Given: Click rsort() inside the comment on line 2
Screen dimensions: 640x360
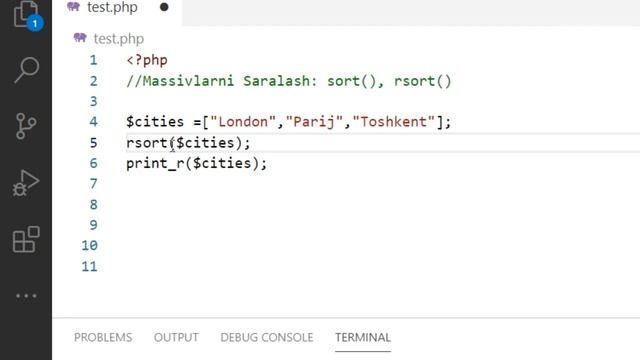Looking at the screenshot, I should [x=423, y=81].
